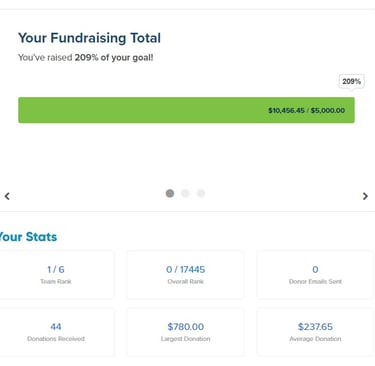Click the Largest Donation label text
The height and width of the screenshot is (366, 375).
pyautogui.click(x=185, y=339)
